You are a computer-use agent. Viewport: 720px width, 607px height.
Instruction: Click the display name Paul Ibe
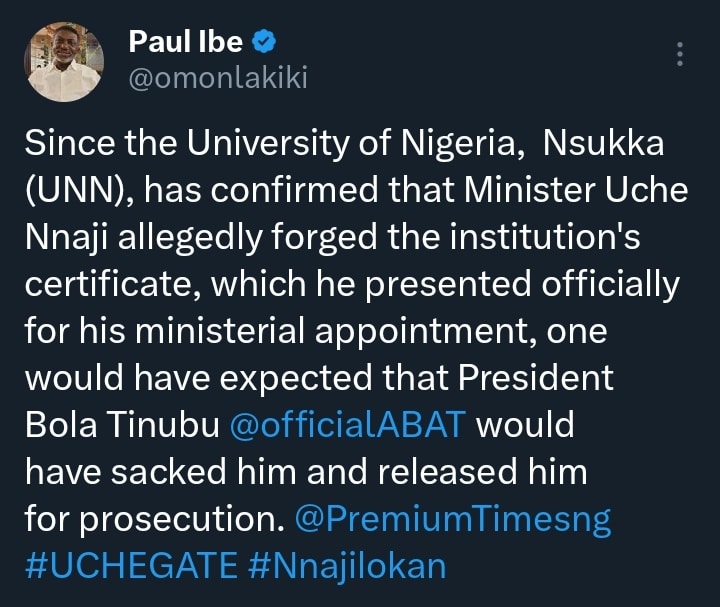coord(186,41)
